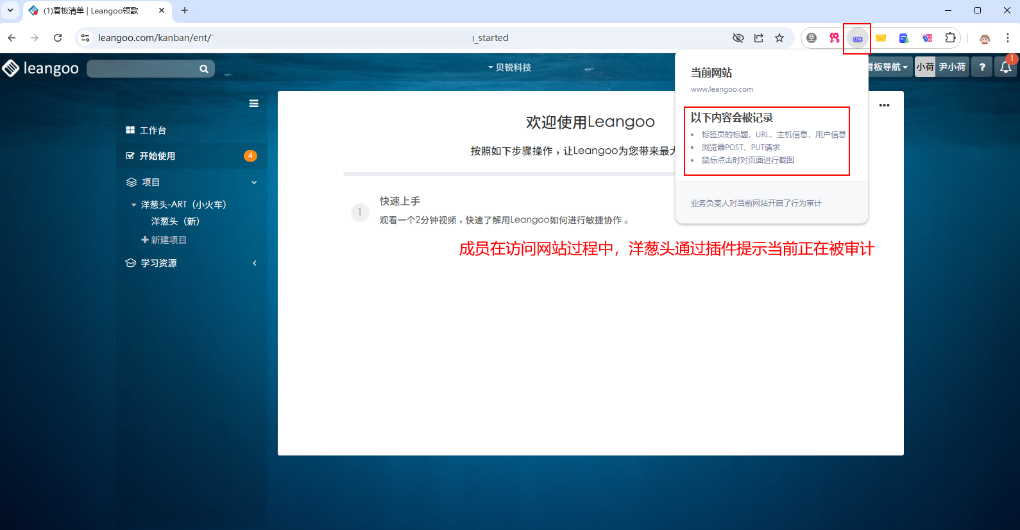1020x530 pixels.
Task: Collapse the 洋葱头-ART（小火车） tree node
Action: [x=134, y=205]
